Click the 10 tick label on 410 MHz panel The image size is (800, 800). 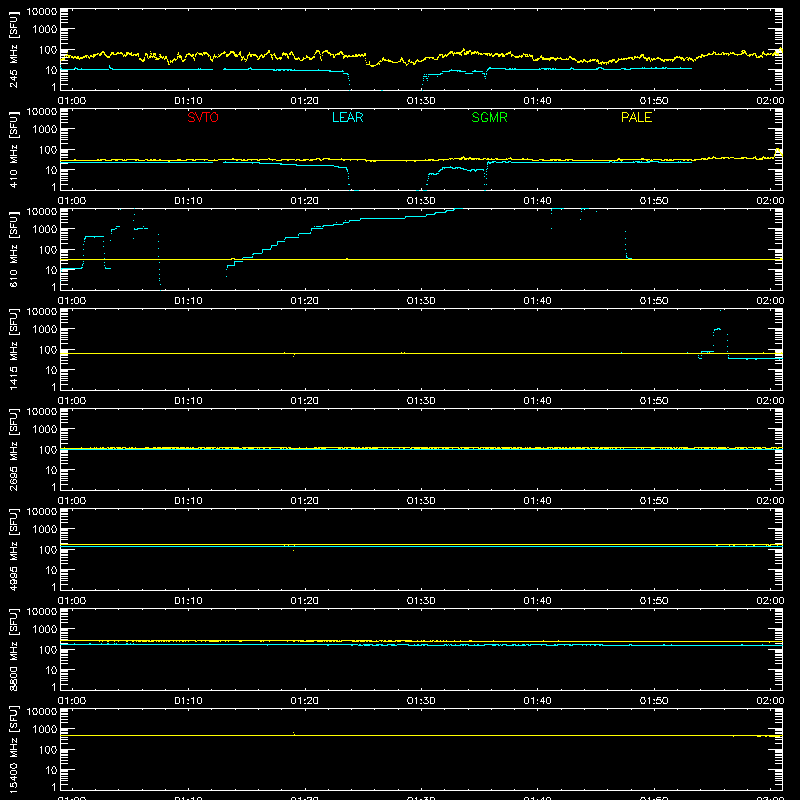click(x=52, y=170)
